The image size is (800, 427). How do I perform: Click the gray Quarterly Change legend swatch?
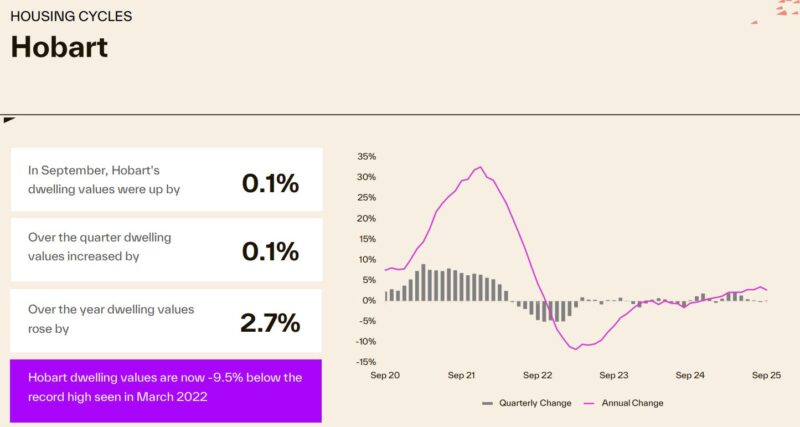point(488,403)
